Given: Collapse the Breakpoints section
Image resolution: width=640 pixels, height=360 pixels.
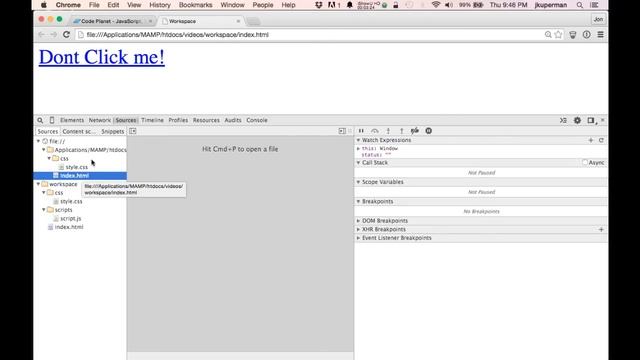Looking at the screenshot, I should pyautogui.click(x=358, y=202).
